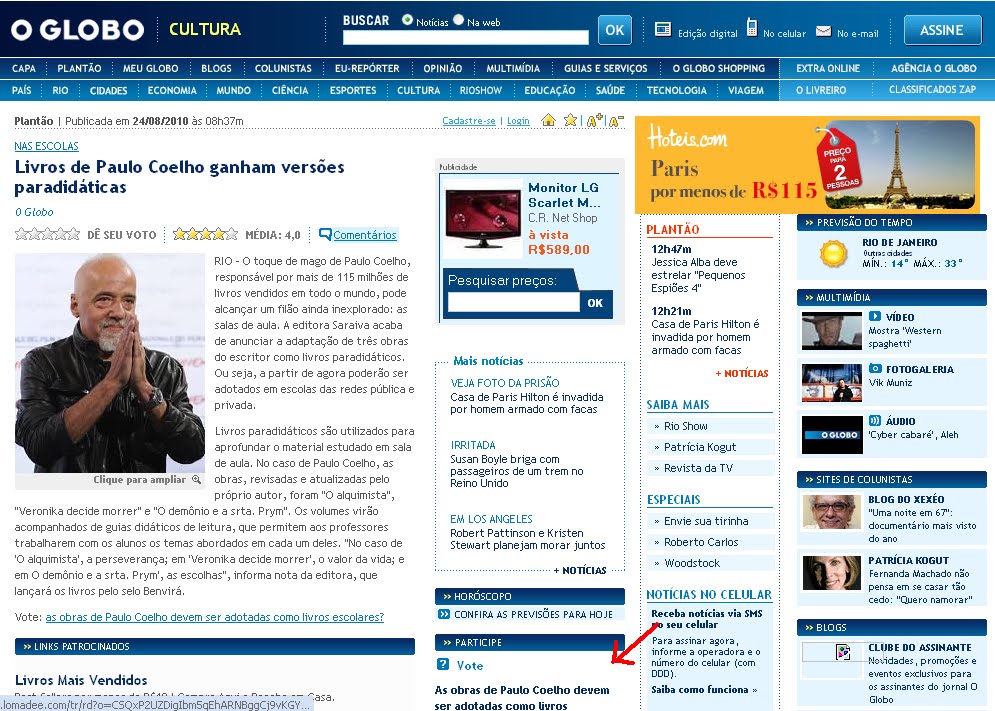Viewport: 995px width, 711px height.
Task: Open the Woodstock special link
Action: click(x=692, y=563)
